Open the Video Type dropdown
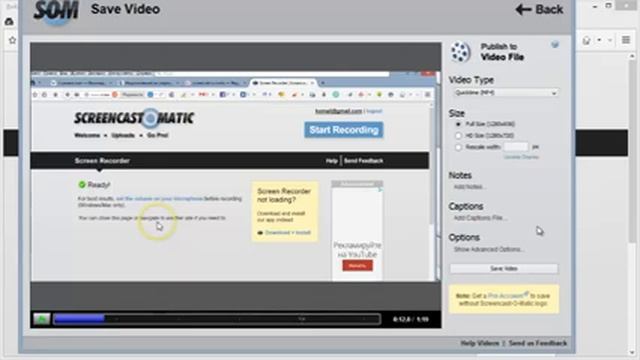The height and width of the screenshot is (360, 640). 505,93
